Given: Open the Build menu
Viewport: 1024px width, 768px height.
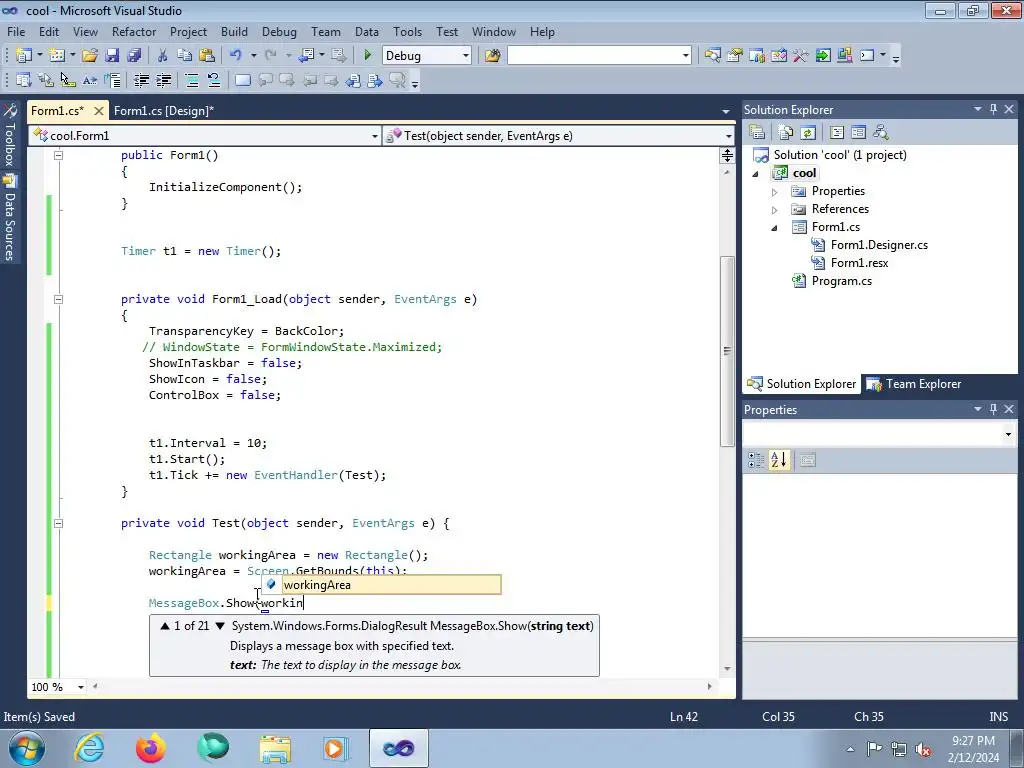Looking at the screenshot, I should [x=234, y=31].
